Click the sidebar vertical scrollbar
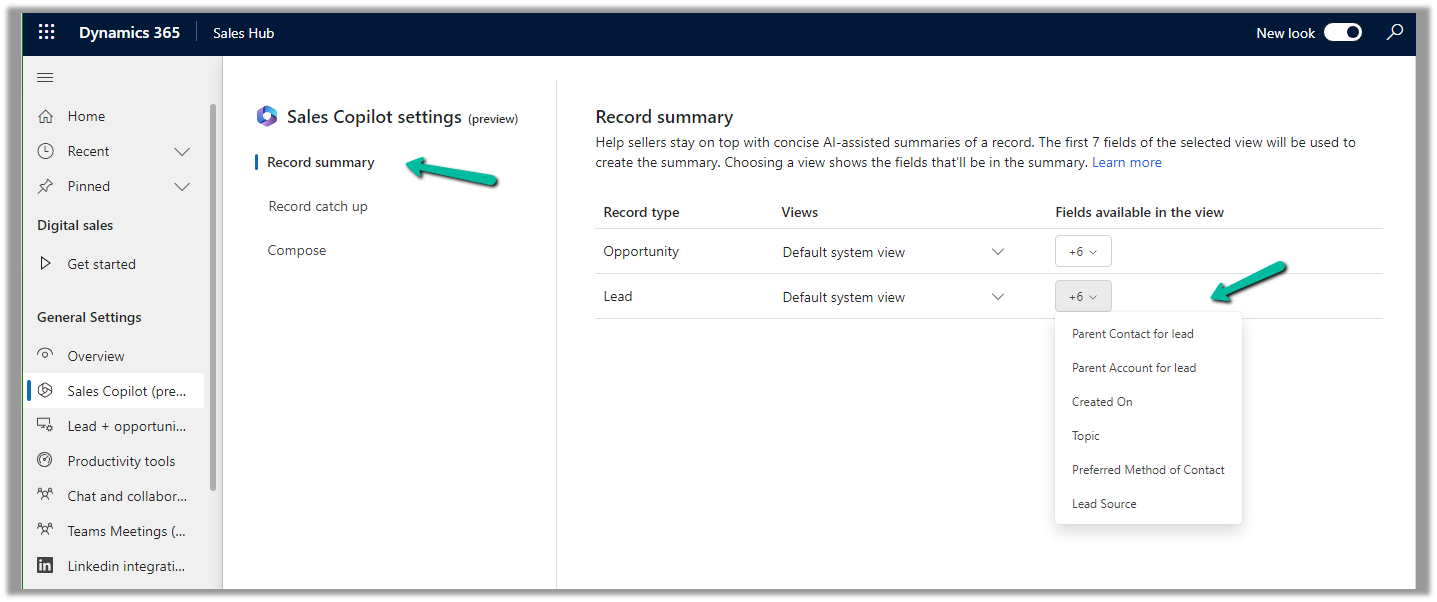 [x=212, y=300]
